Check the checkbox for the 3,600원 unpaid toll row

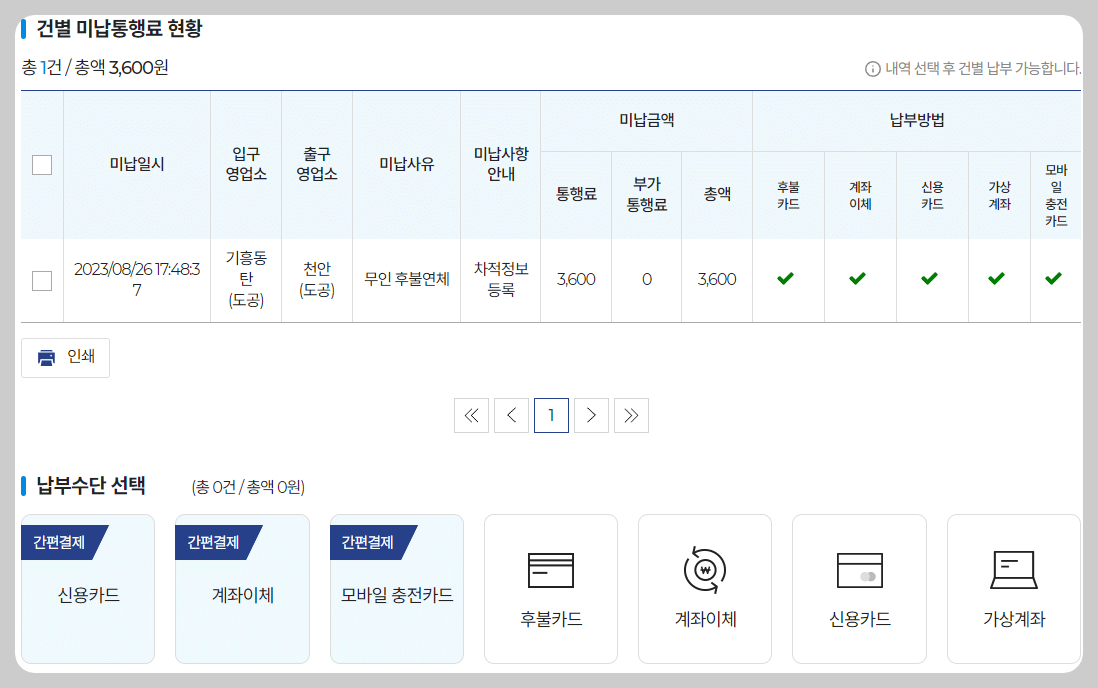(x=41, y=280)
